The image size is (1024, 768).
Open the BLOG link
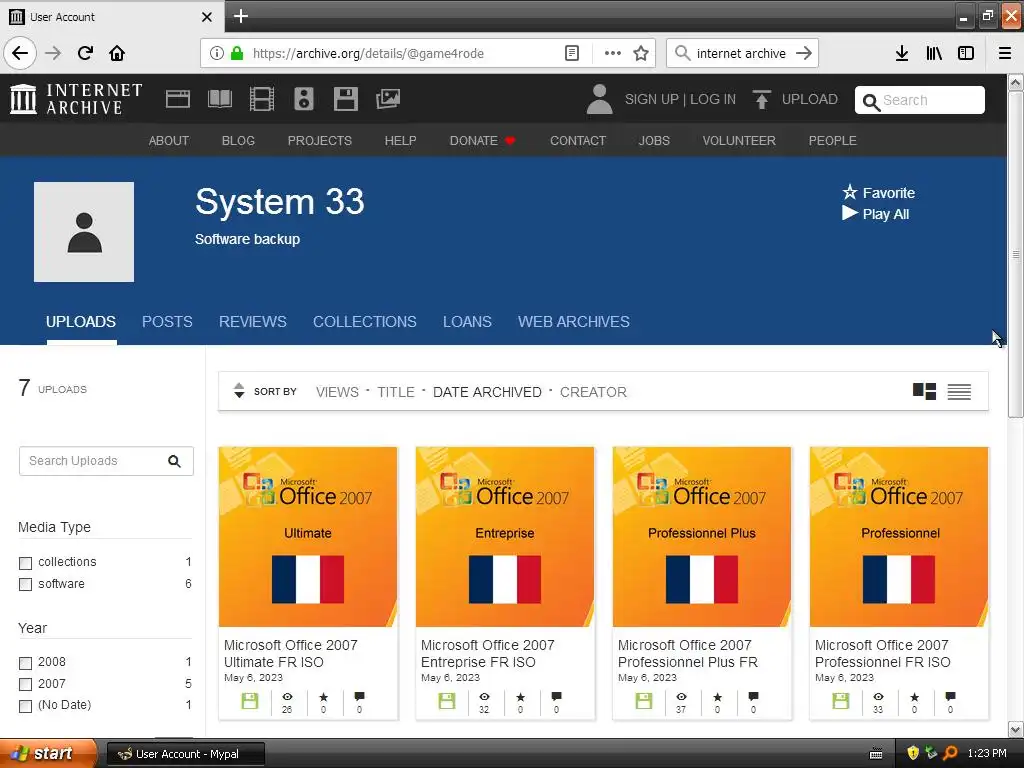[238, 140]
